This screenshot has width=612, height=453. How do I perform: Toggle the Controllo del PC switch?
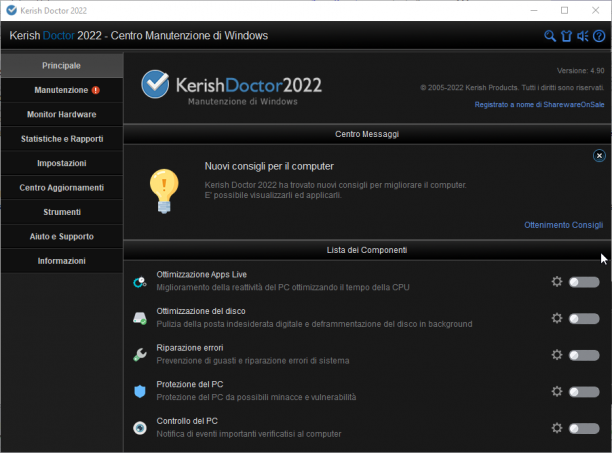click(x=584, y=428)
